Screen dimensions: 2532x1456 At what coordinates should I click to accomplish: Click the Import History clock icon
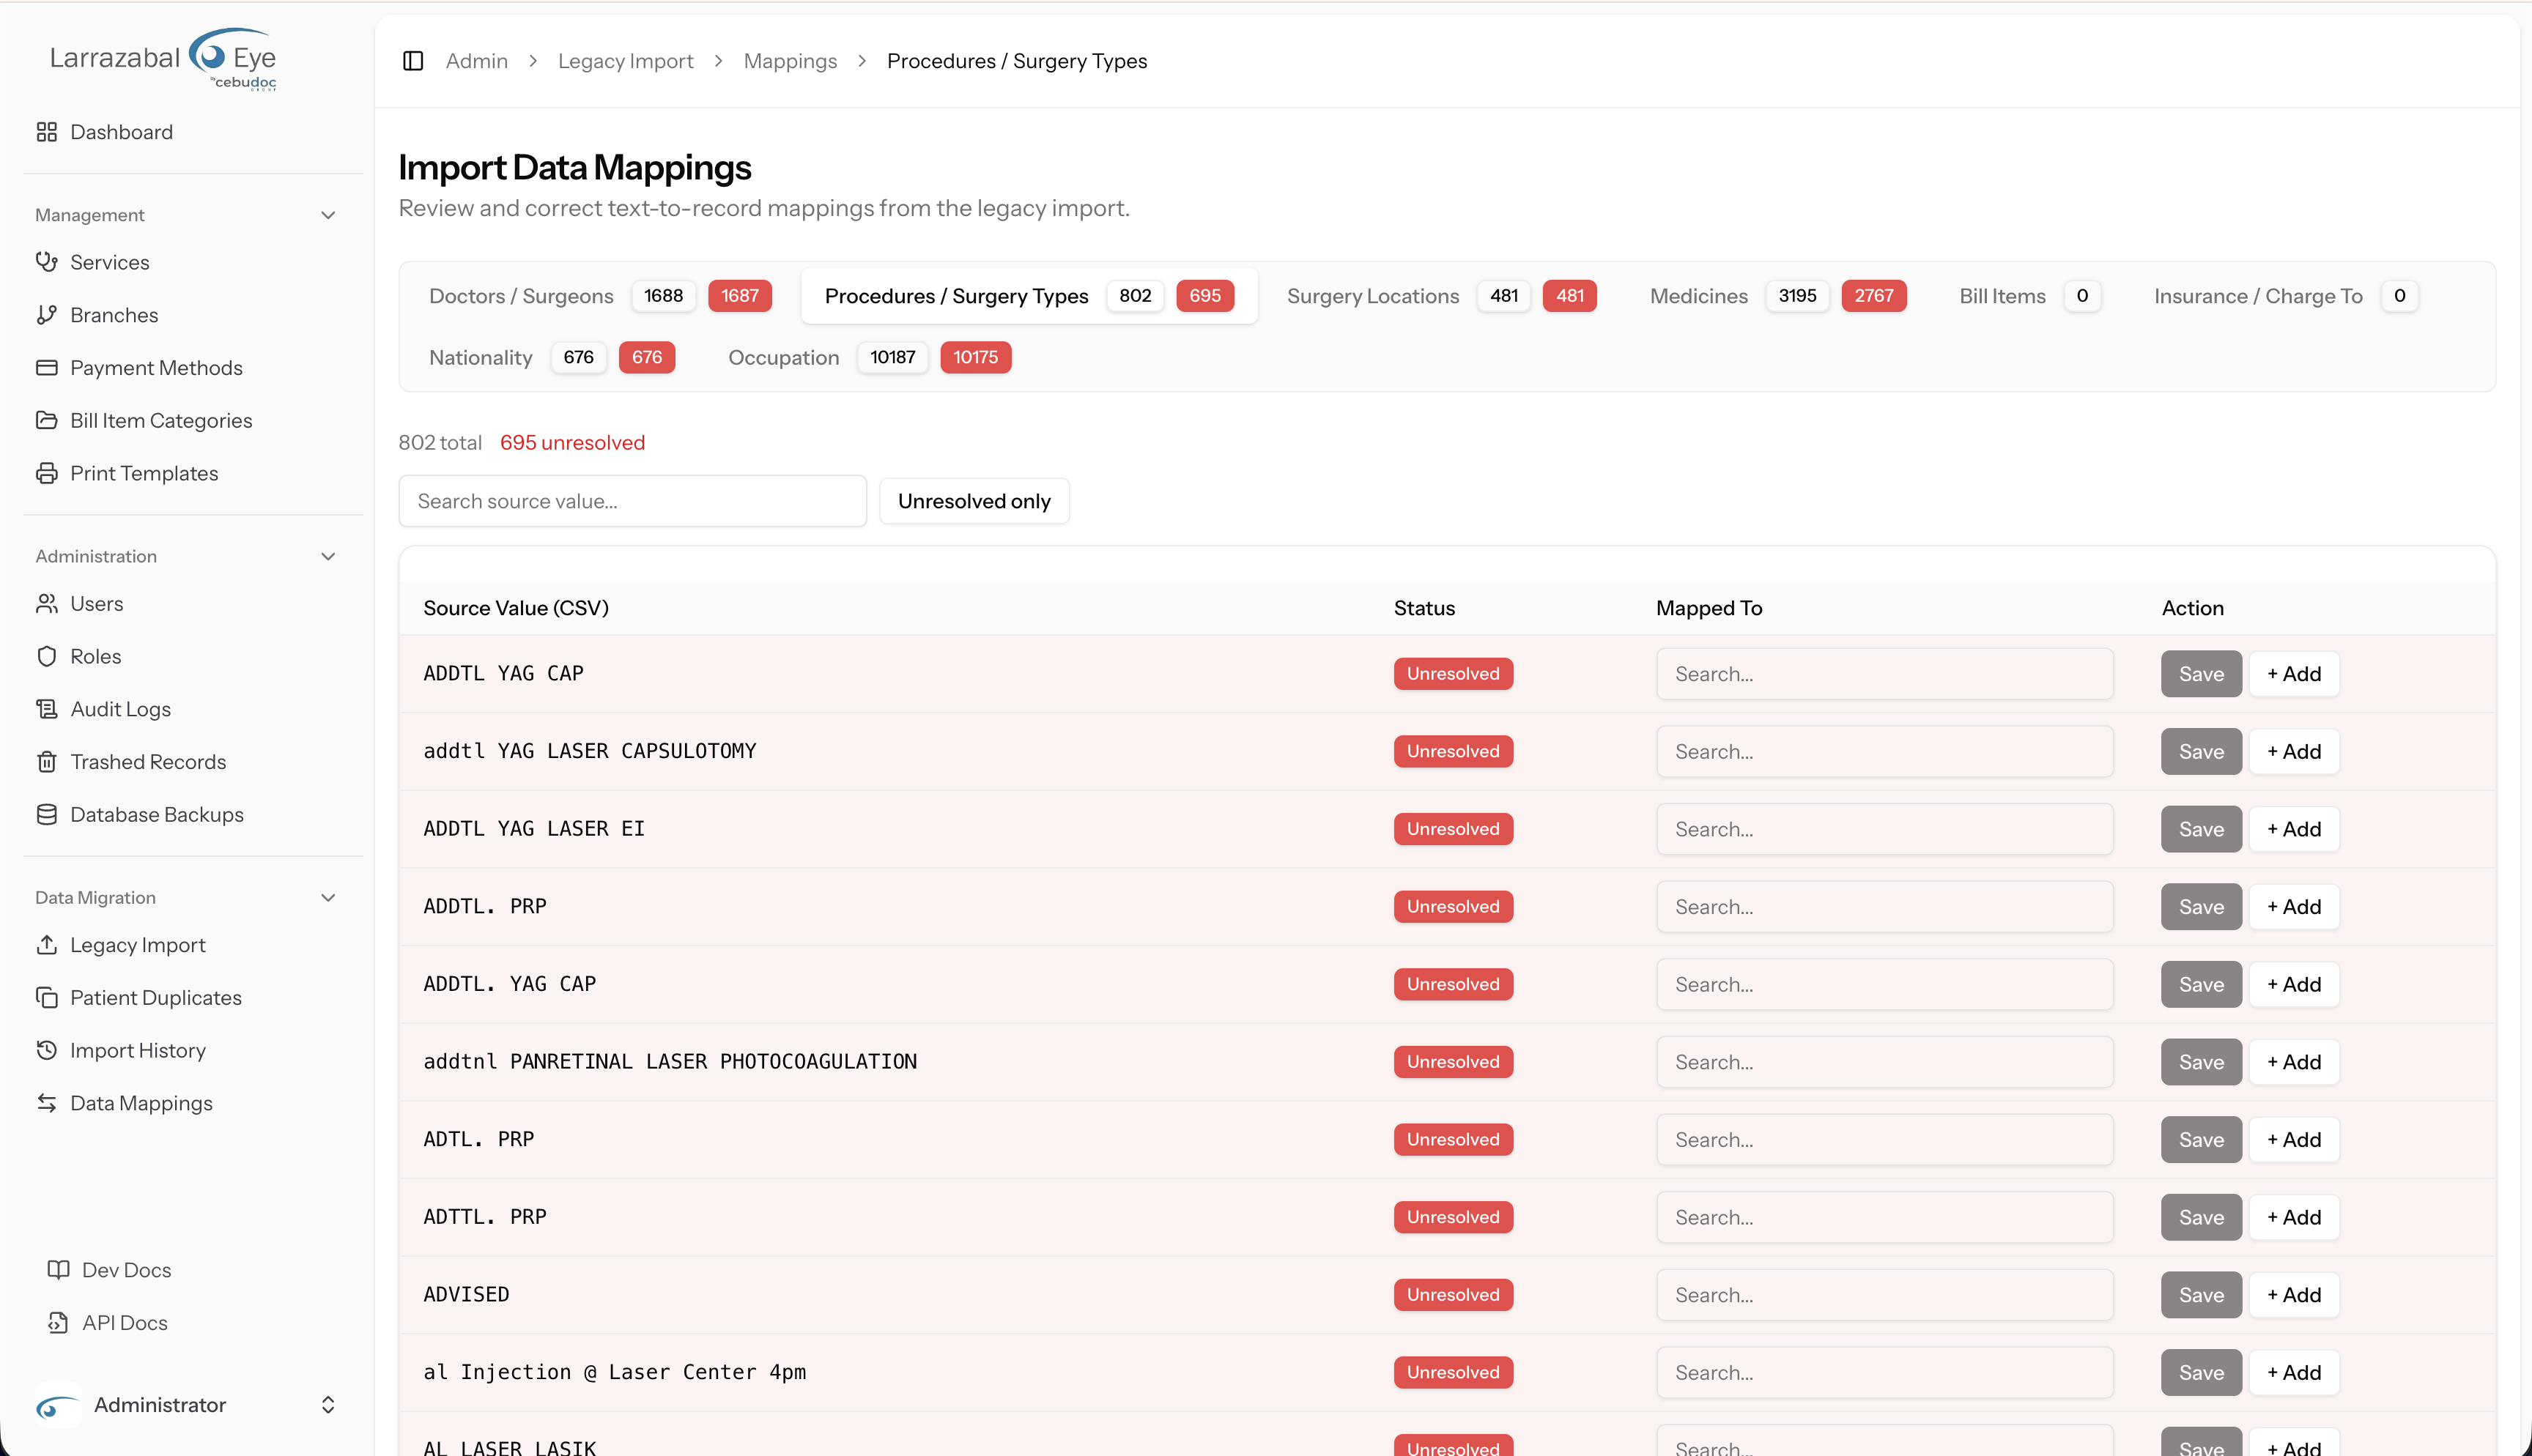[x=47, y=1050]
